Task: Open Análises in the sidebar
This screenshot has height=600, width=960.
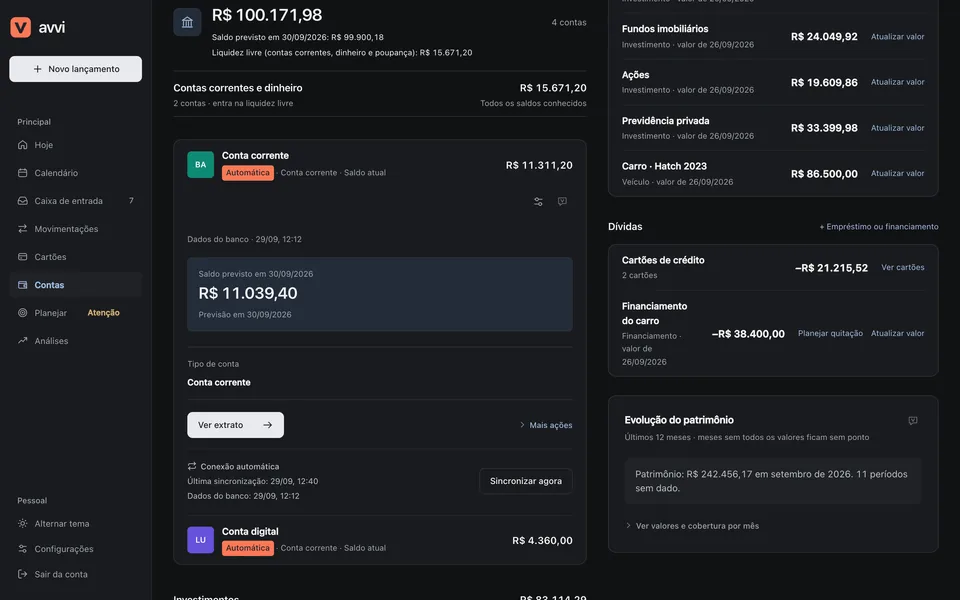Action: pos(75,340)
